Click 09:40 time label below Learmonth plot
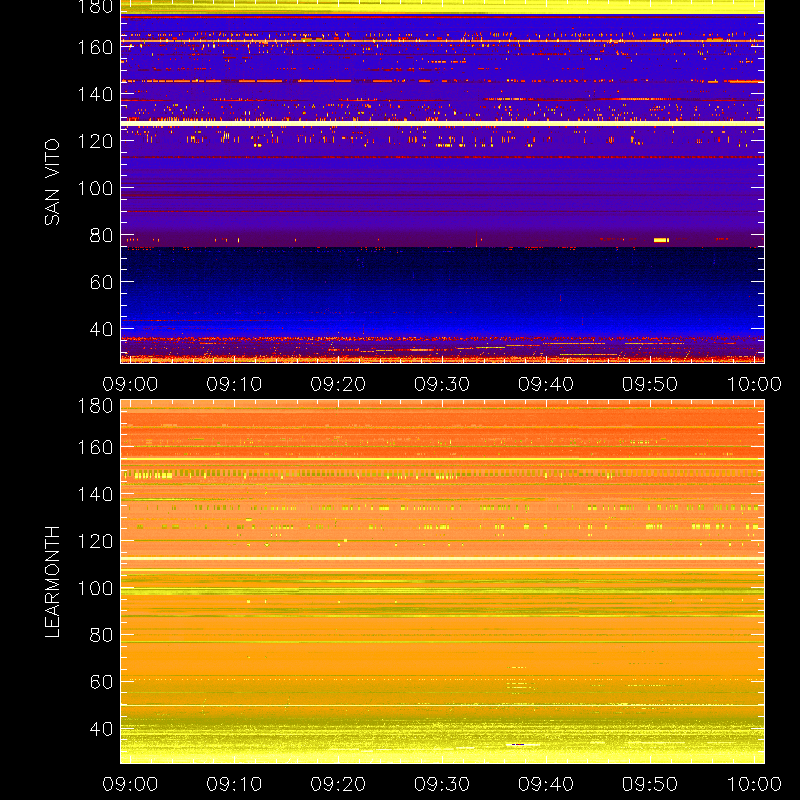This screenshot has height=800, width=800. [546, 784]
